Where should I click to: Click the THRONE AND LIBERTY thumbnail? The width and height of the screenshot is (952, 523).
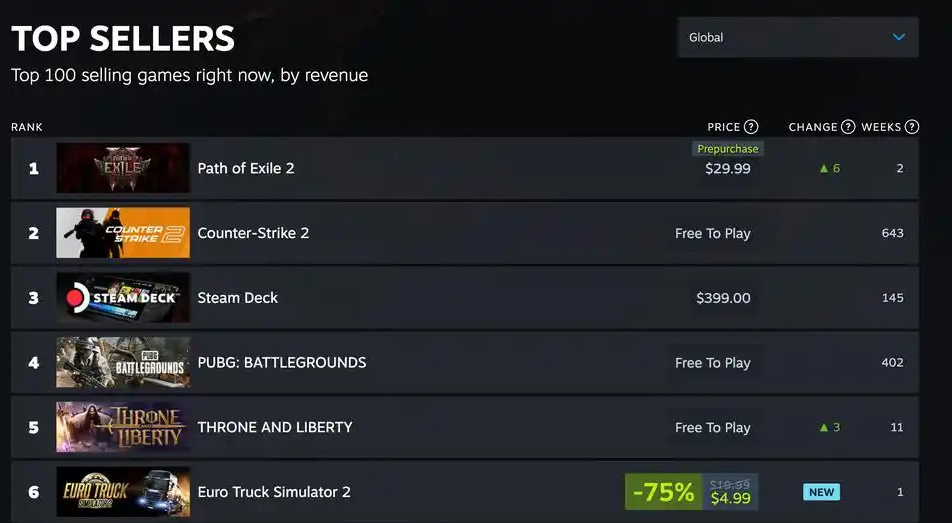tap(123, 427)
